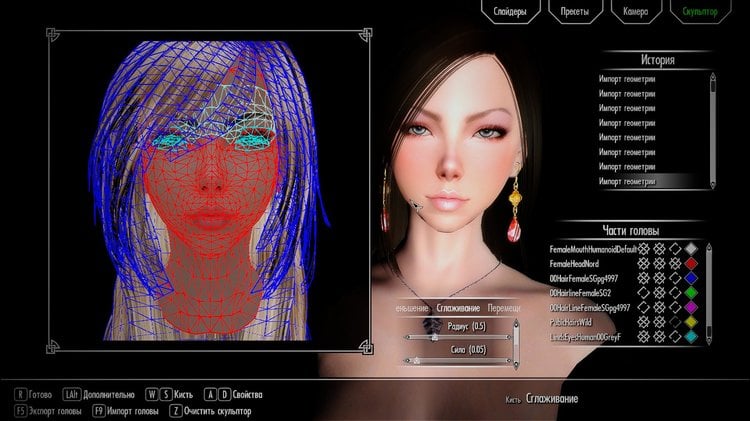Click the F9 key icon for import
750x421 pixels.
99,411
